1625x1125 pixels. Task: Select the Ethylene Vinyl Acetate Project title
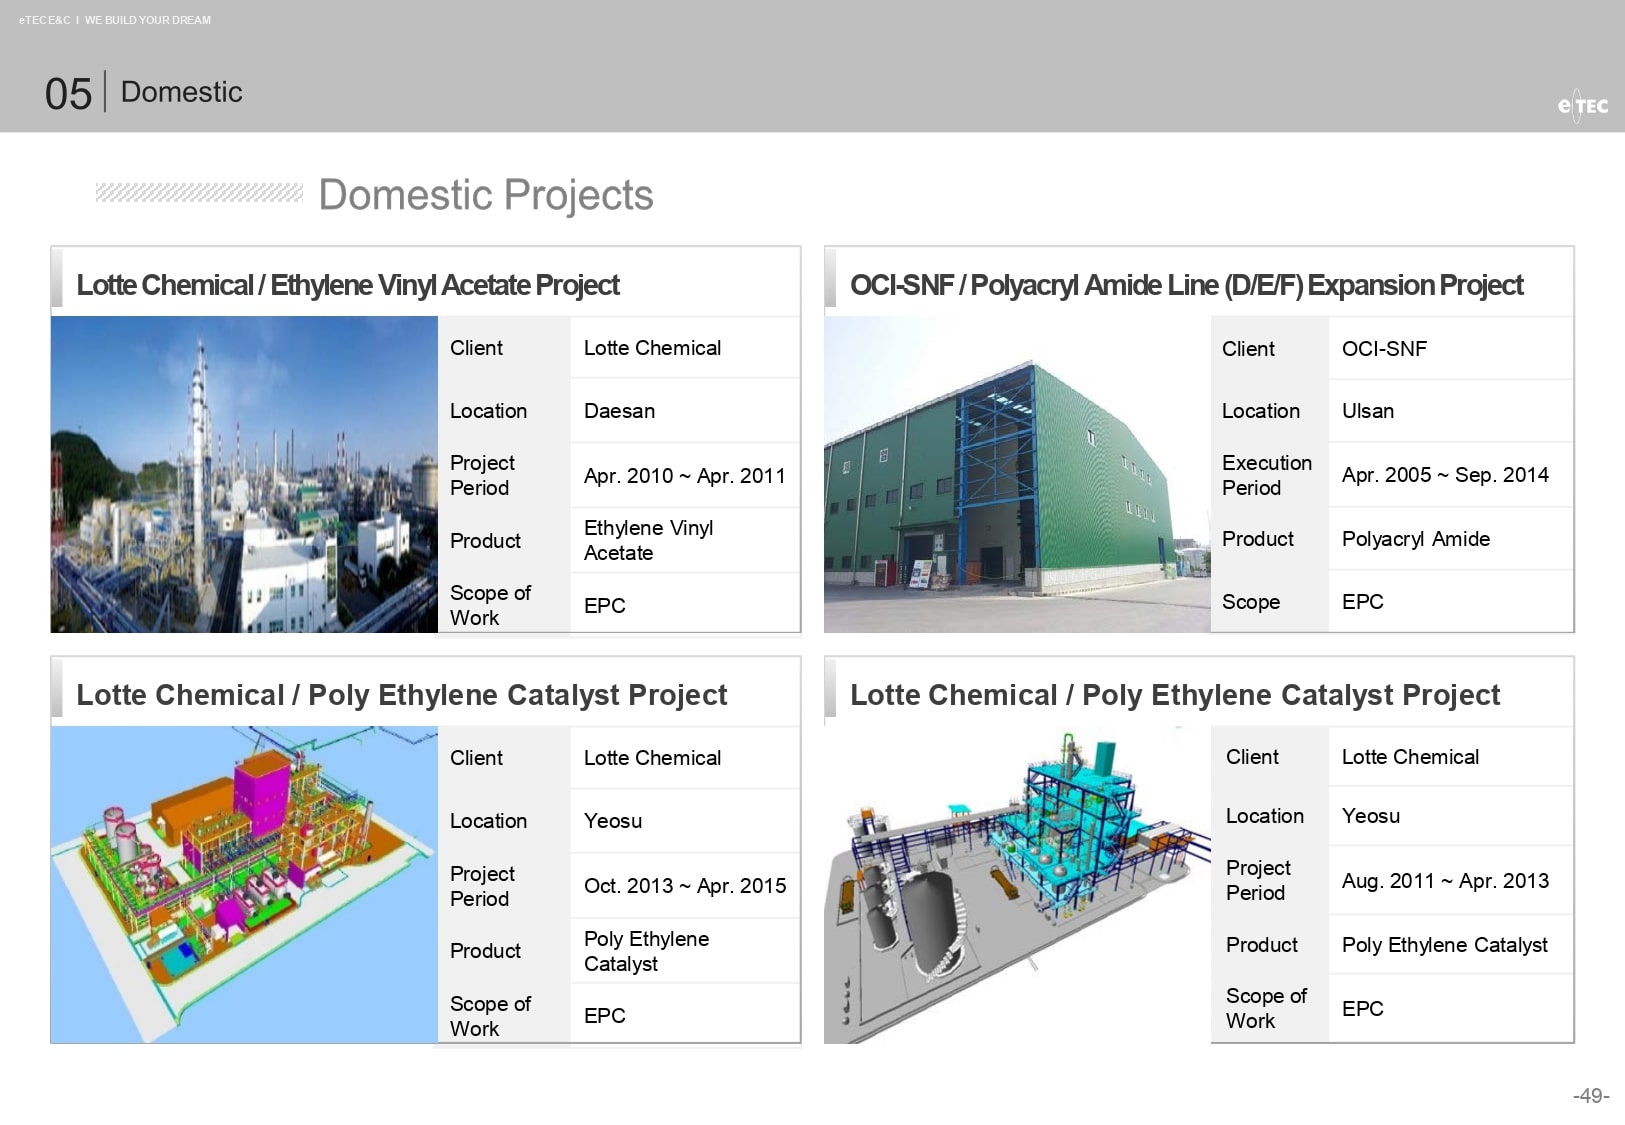click(348, 285)
